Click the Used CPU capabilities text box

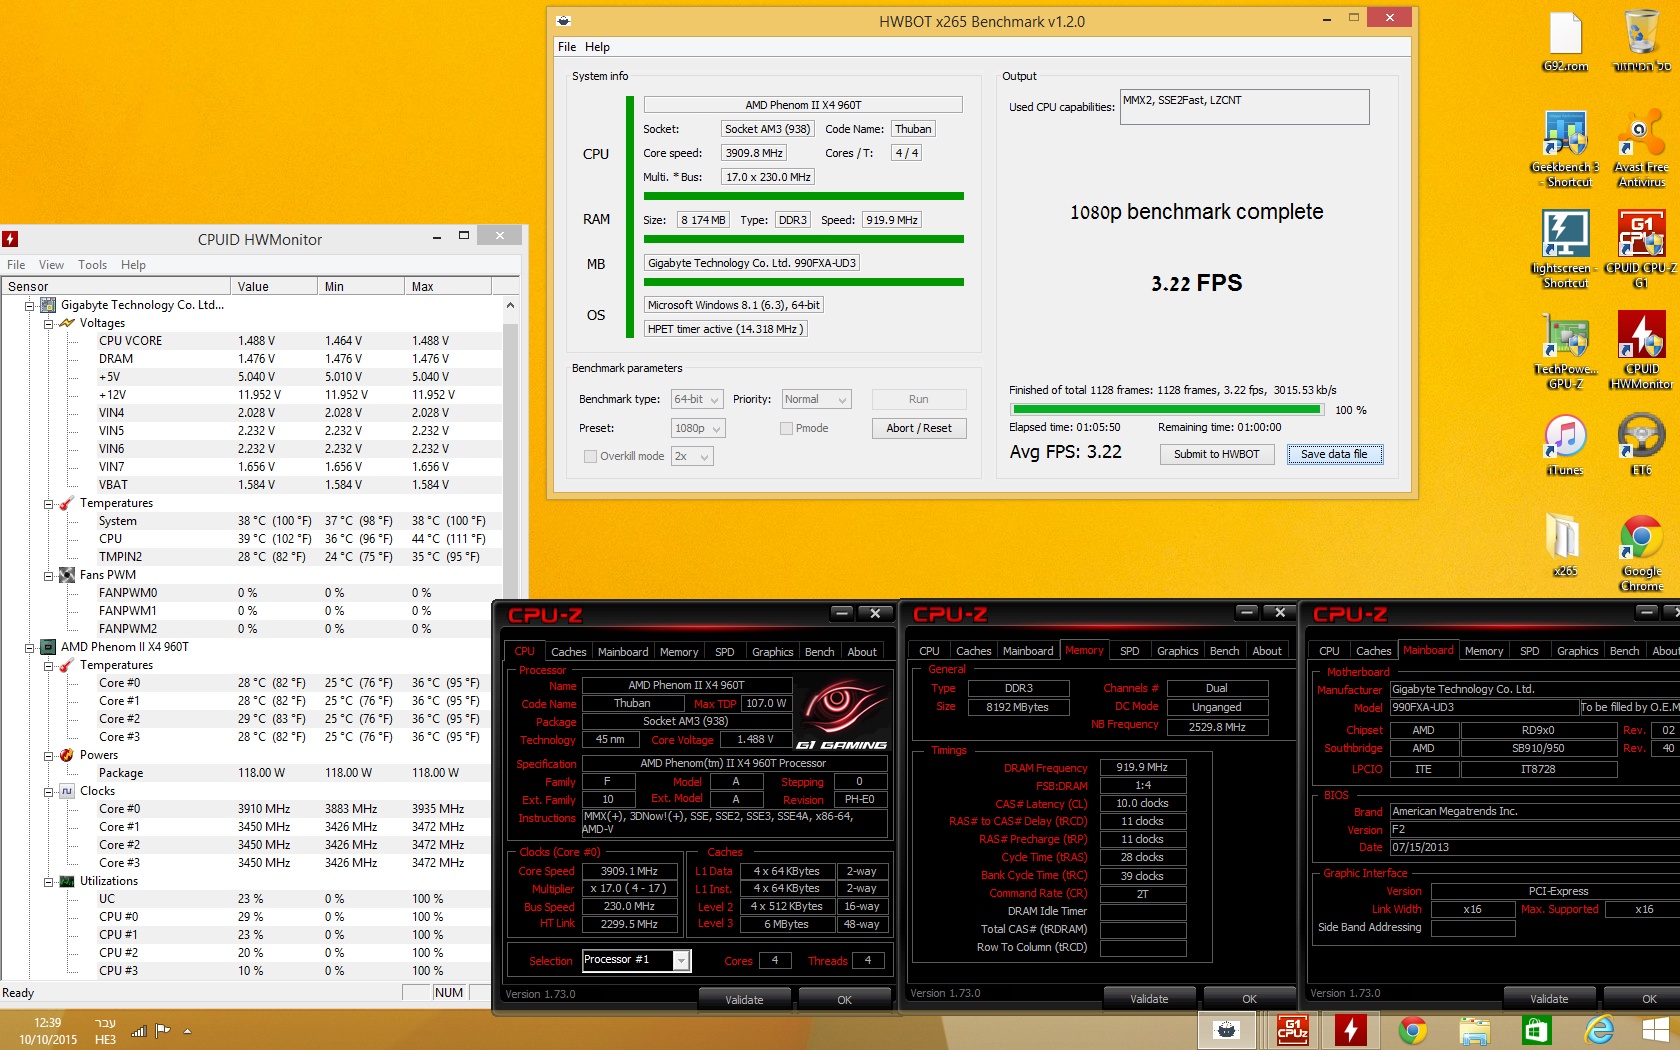1244,107
